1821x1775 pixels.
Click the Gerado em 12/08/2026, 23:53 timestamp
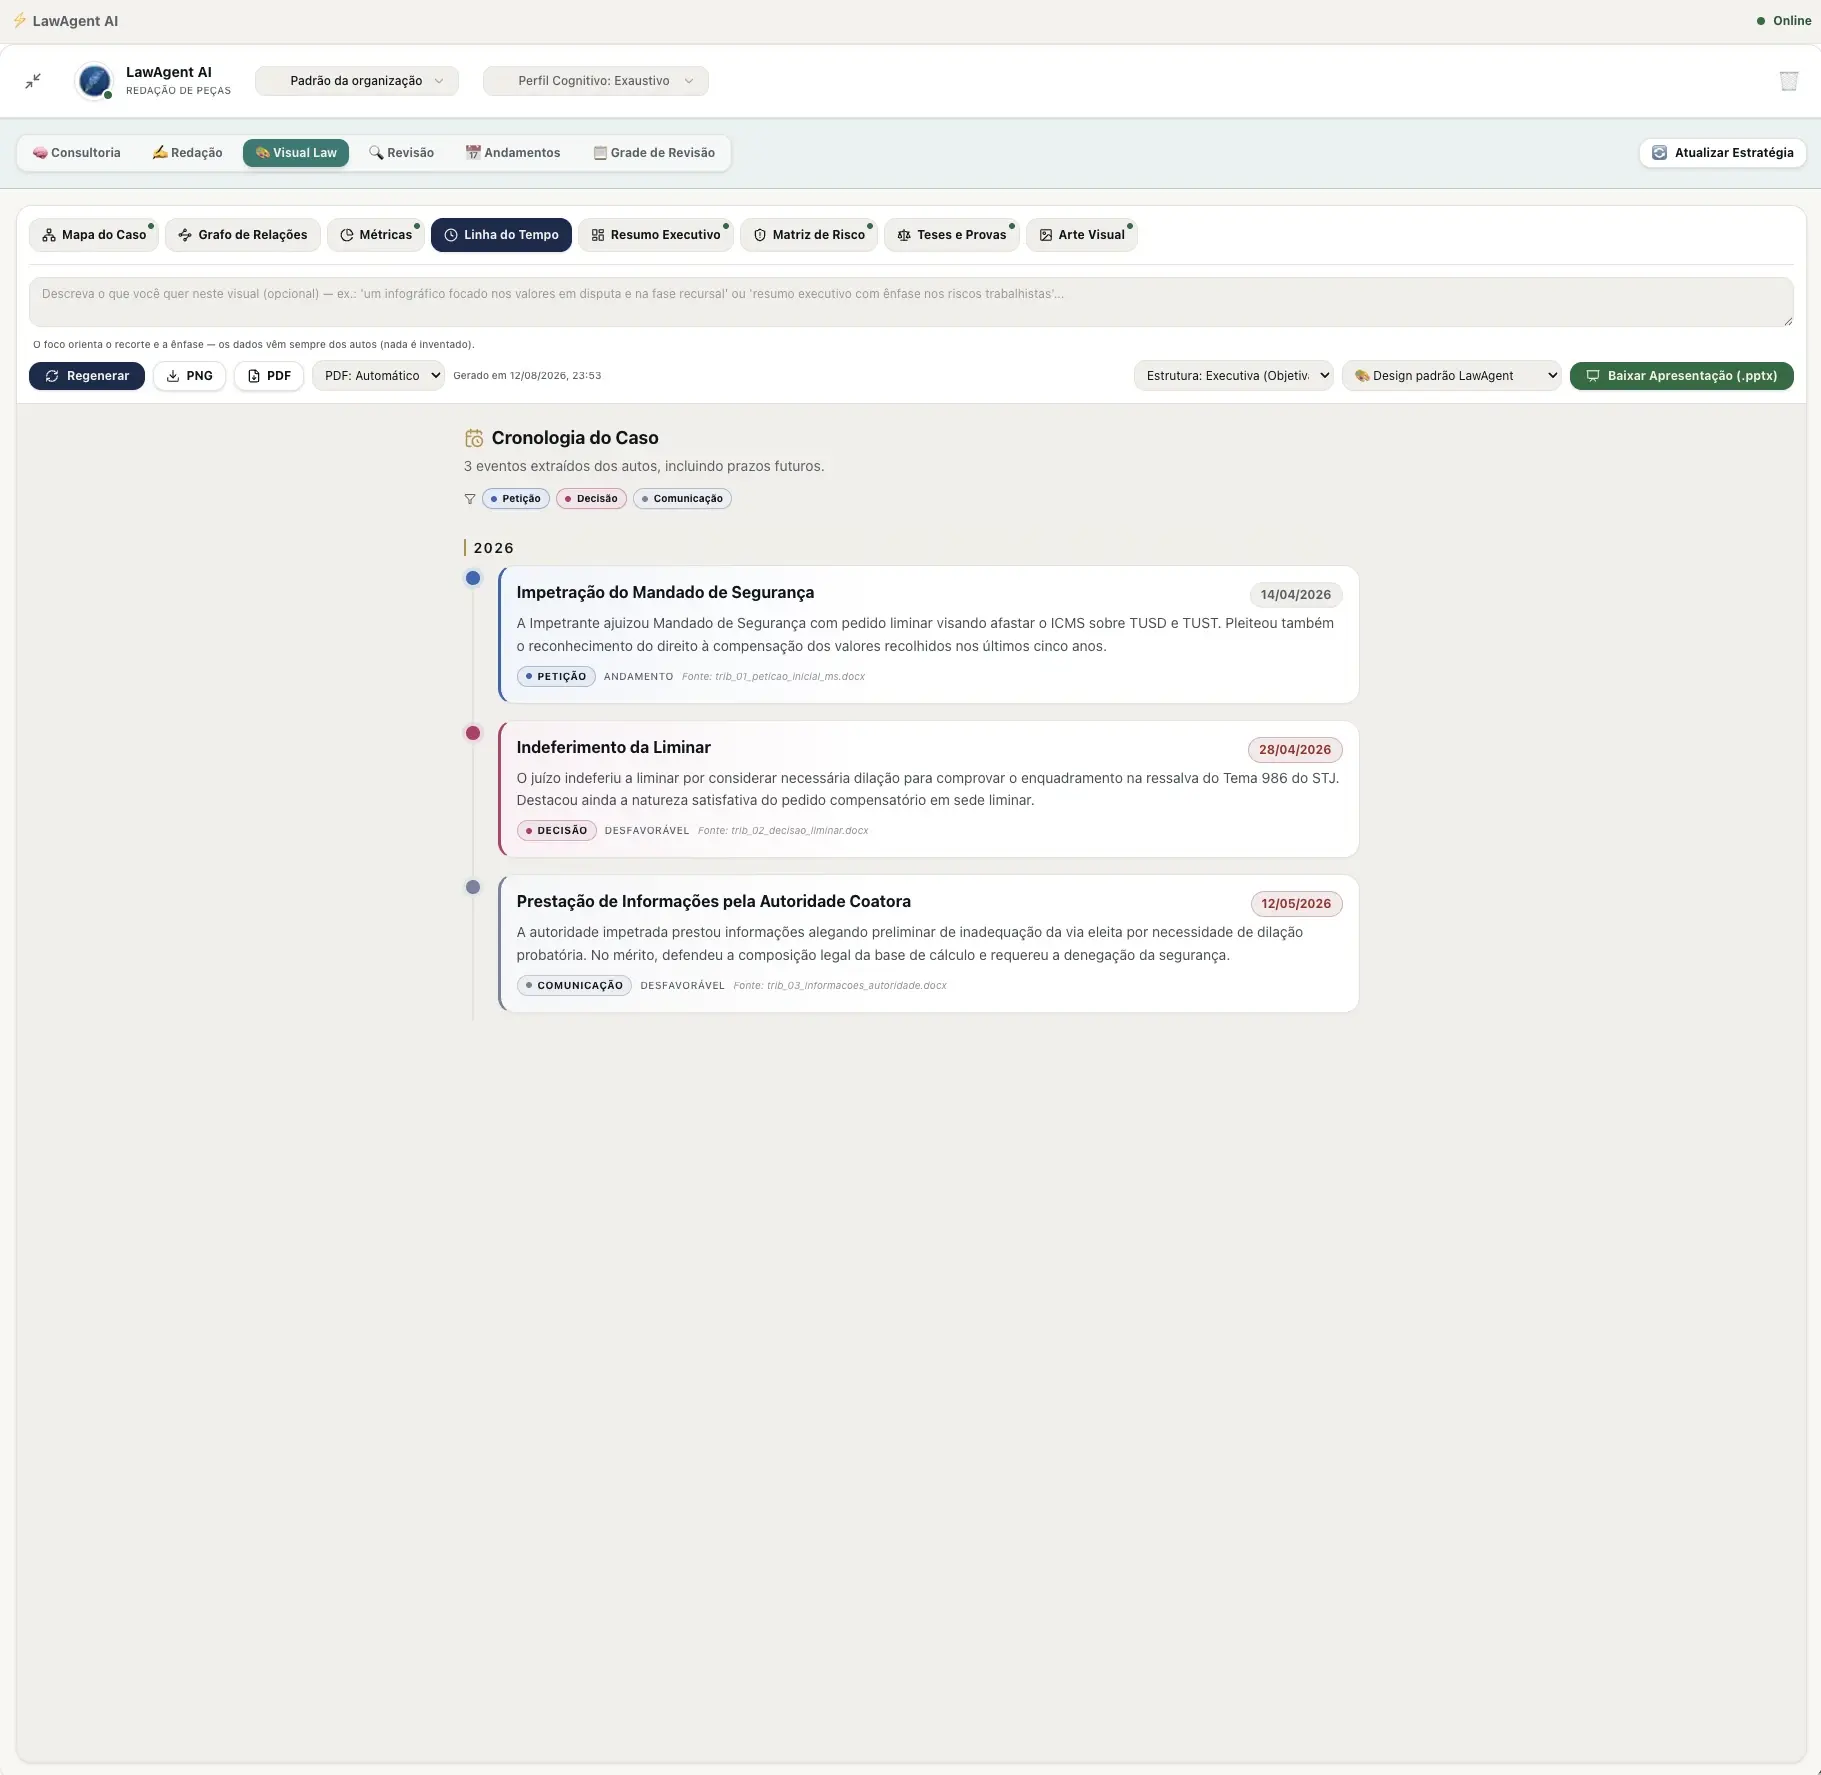527,376
